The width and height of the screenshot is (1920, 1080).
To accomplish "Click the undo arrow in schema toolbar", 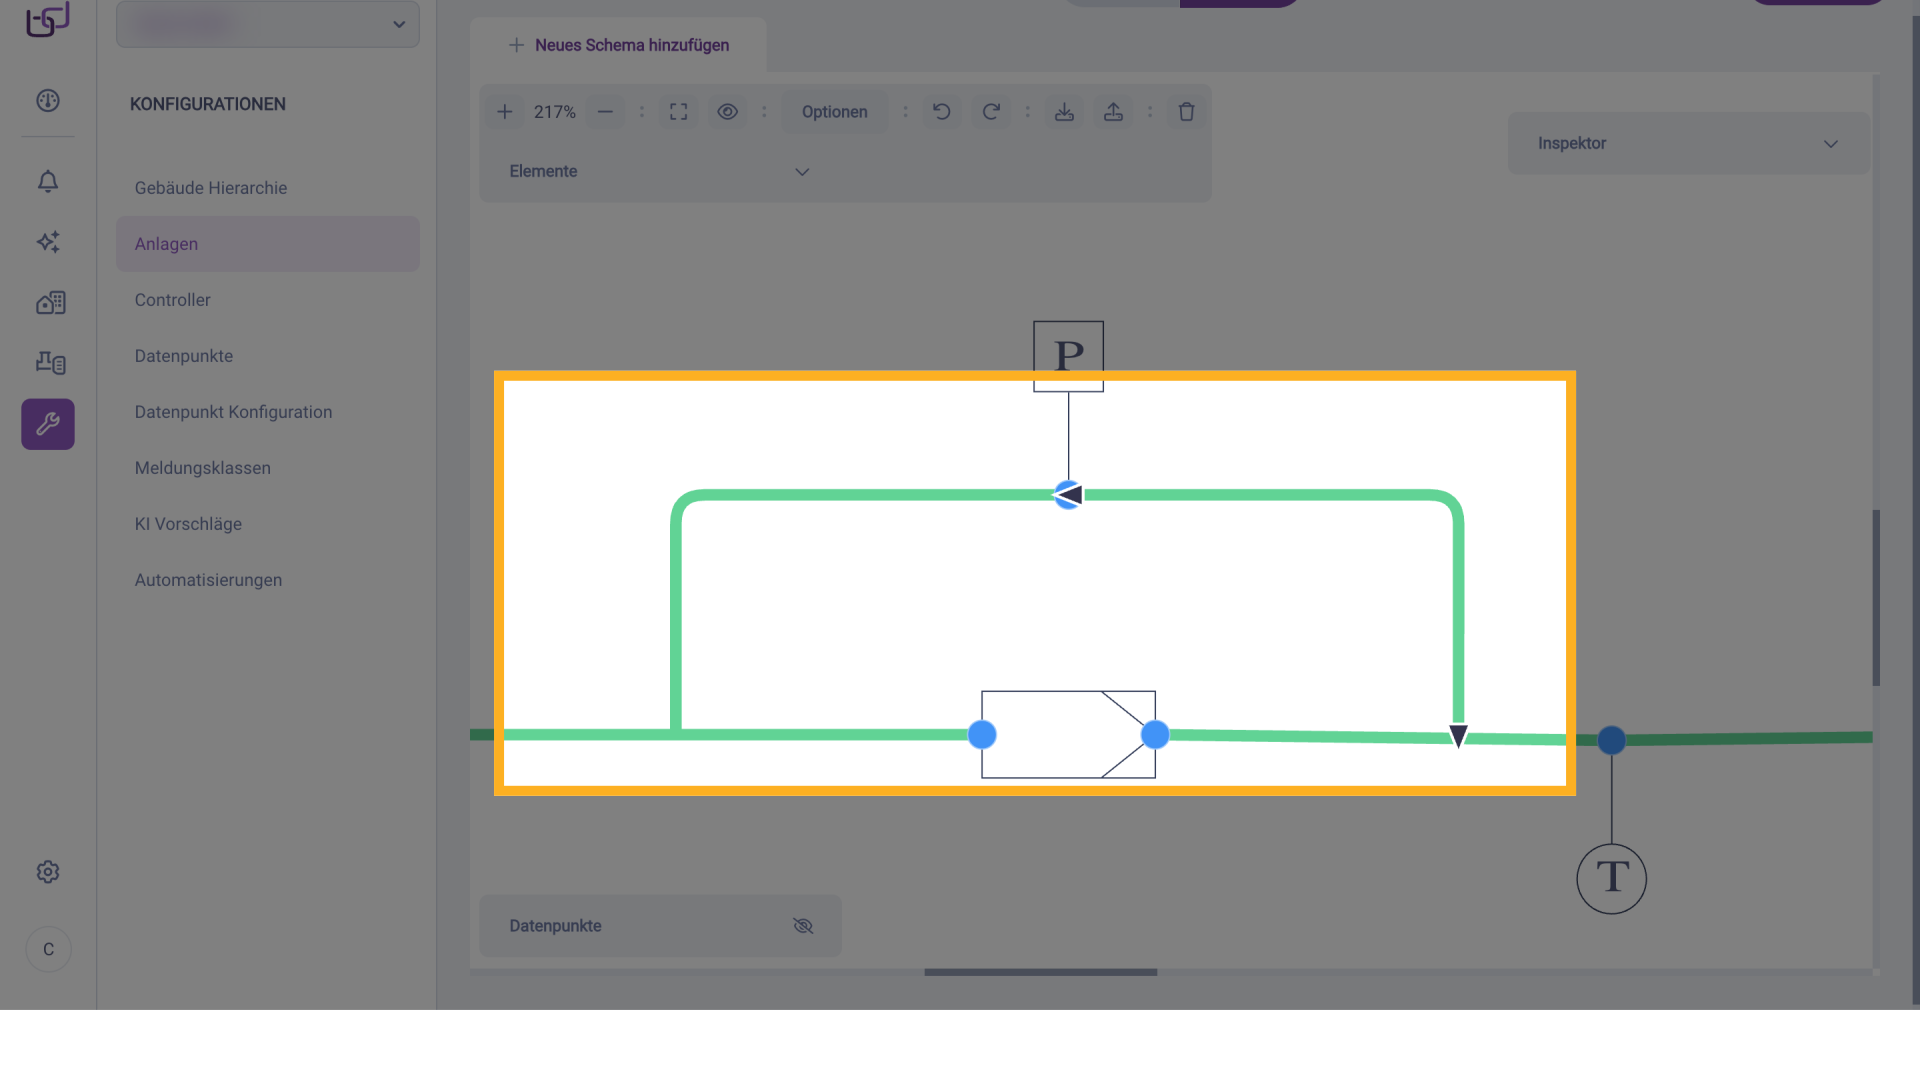I will (x=941, y=112).
